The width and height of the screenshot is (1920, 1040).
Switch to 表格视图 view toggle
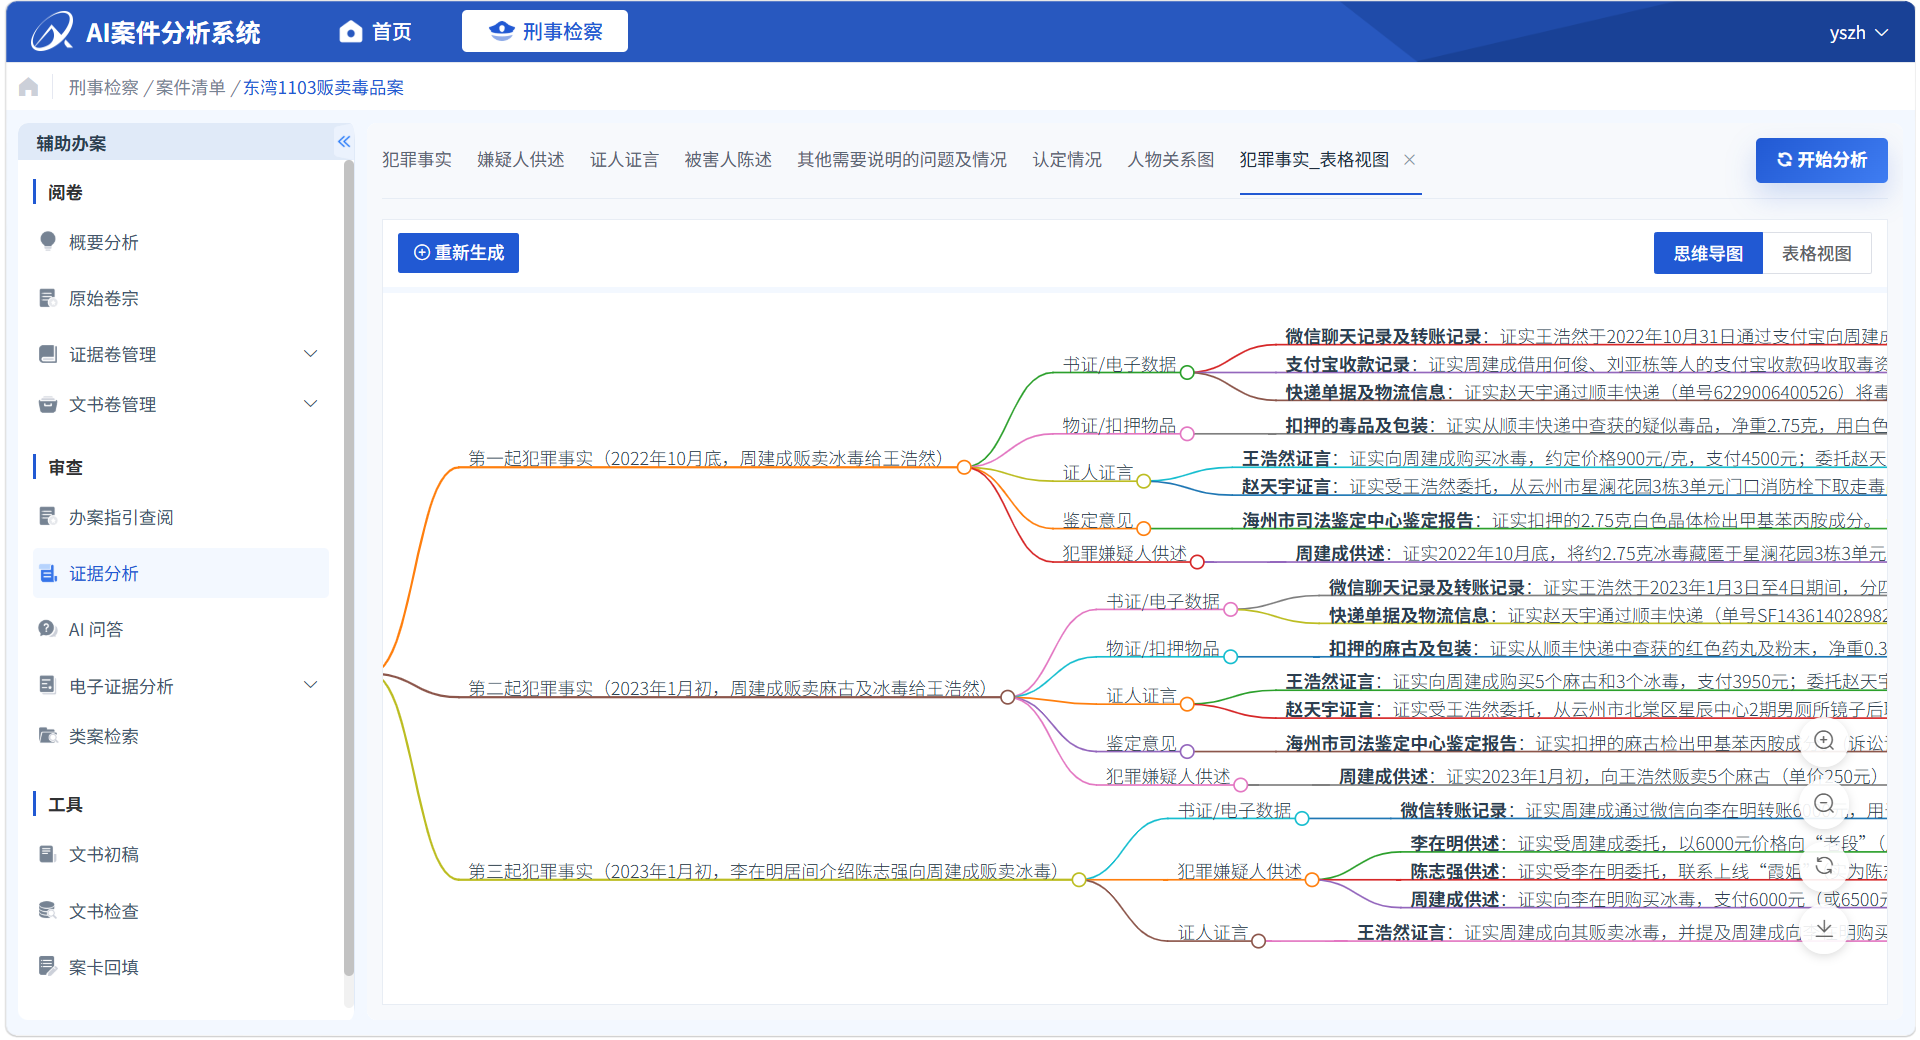tap(1816, 254)
